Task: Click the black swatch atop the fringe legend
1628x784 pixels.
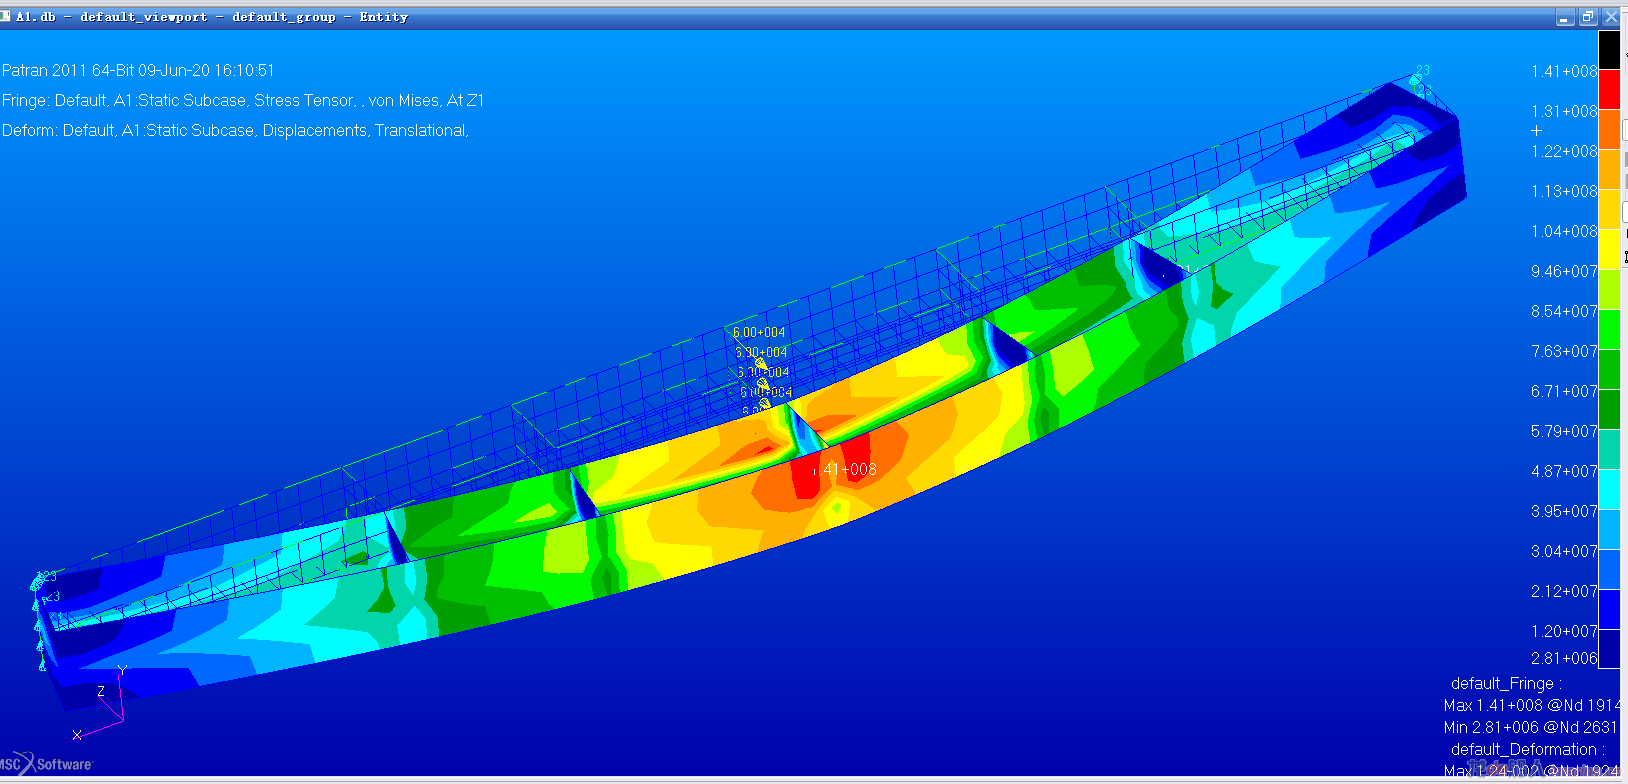Action: pos(1609,50)
